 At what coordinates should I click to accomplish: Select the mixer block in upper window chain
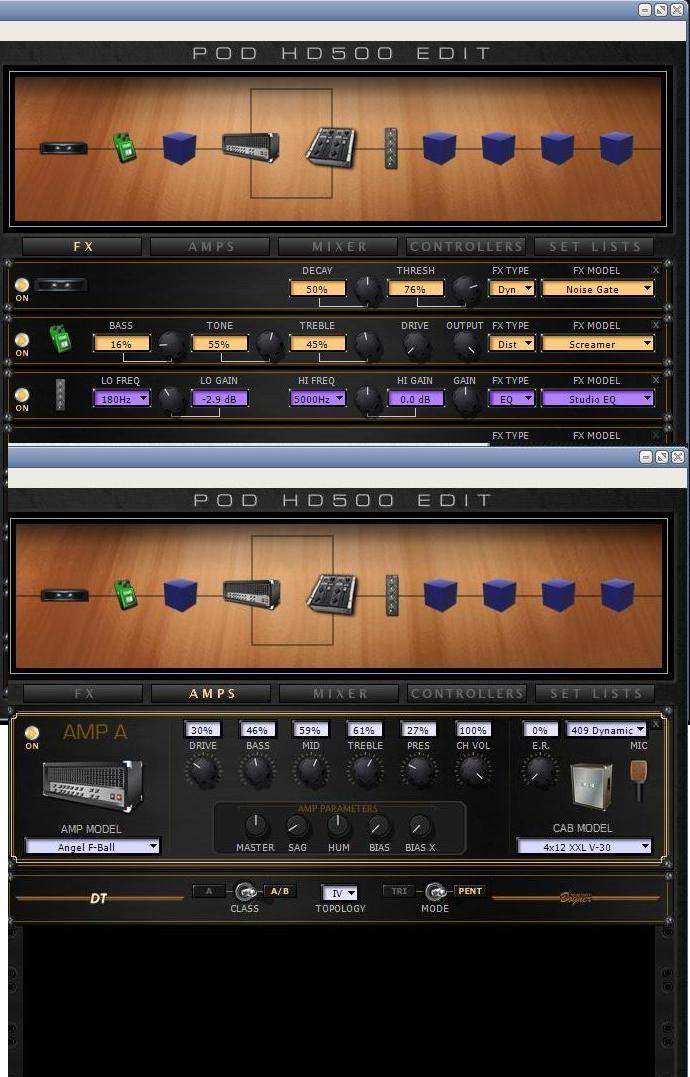[331, 147]
